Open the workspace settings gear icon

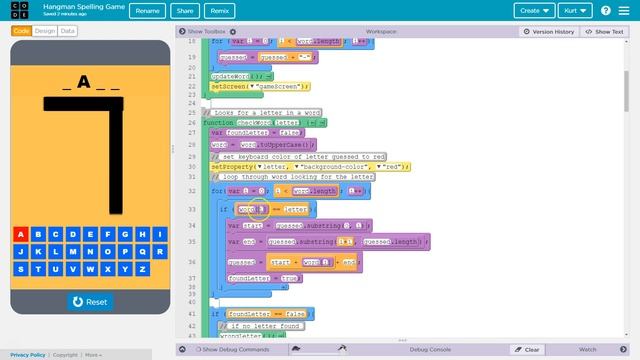233,32
